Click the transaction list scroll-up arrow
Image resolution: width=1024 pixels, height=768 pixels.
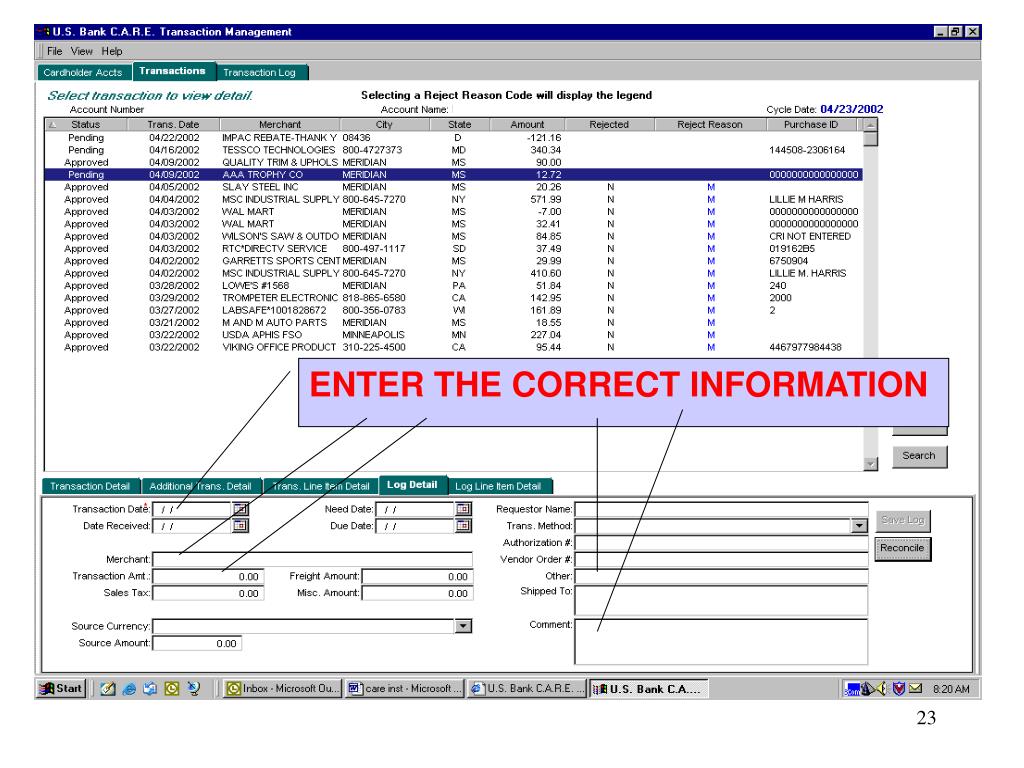(x=870, y=125)
